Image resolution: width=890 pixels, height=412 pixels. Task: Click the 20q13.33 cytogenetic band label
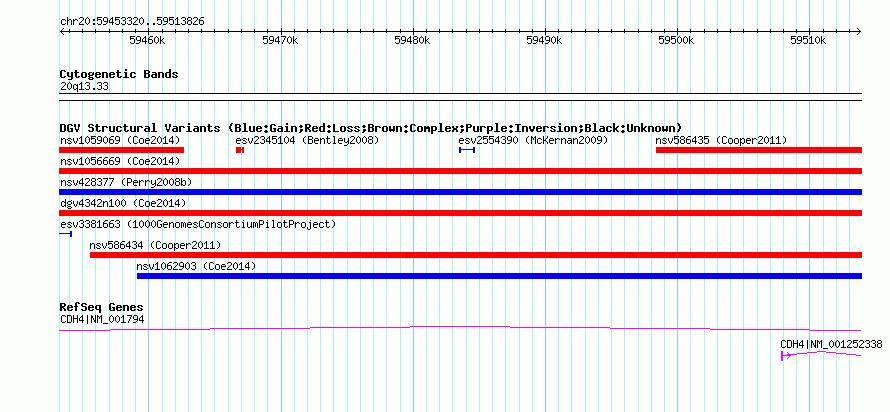(x=84, y=87)
